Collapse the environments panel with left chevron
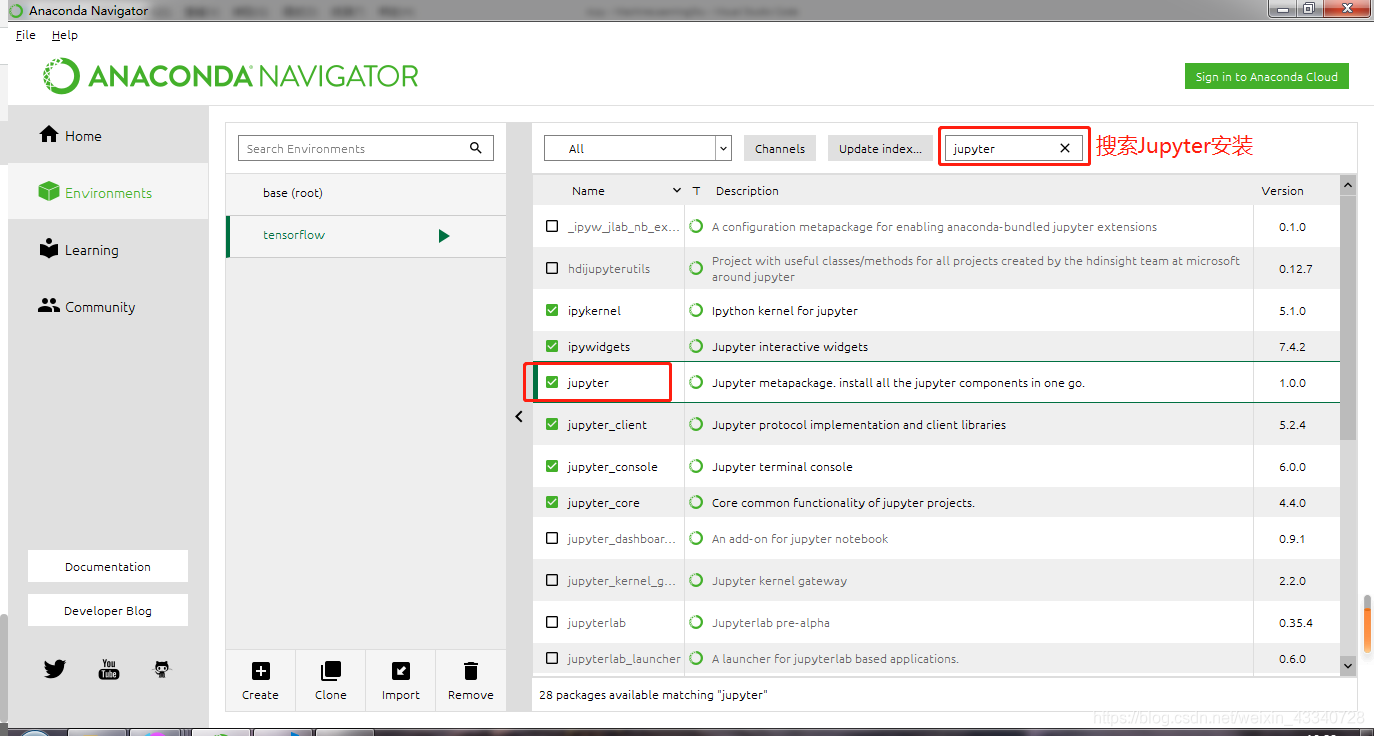Viewport: 1374px width, 736px height. pos(519,417)
